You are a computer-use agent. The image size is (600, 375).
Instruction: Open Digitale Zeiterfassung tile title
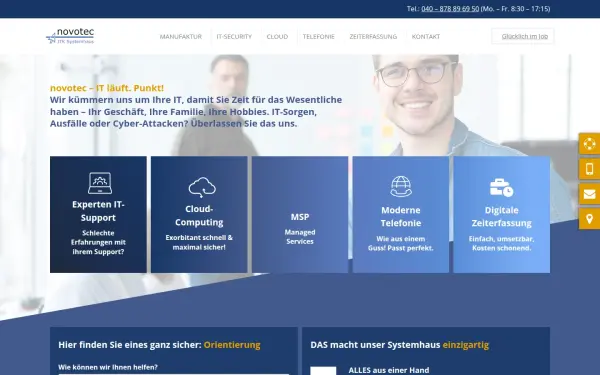point(502,217)
